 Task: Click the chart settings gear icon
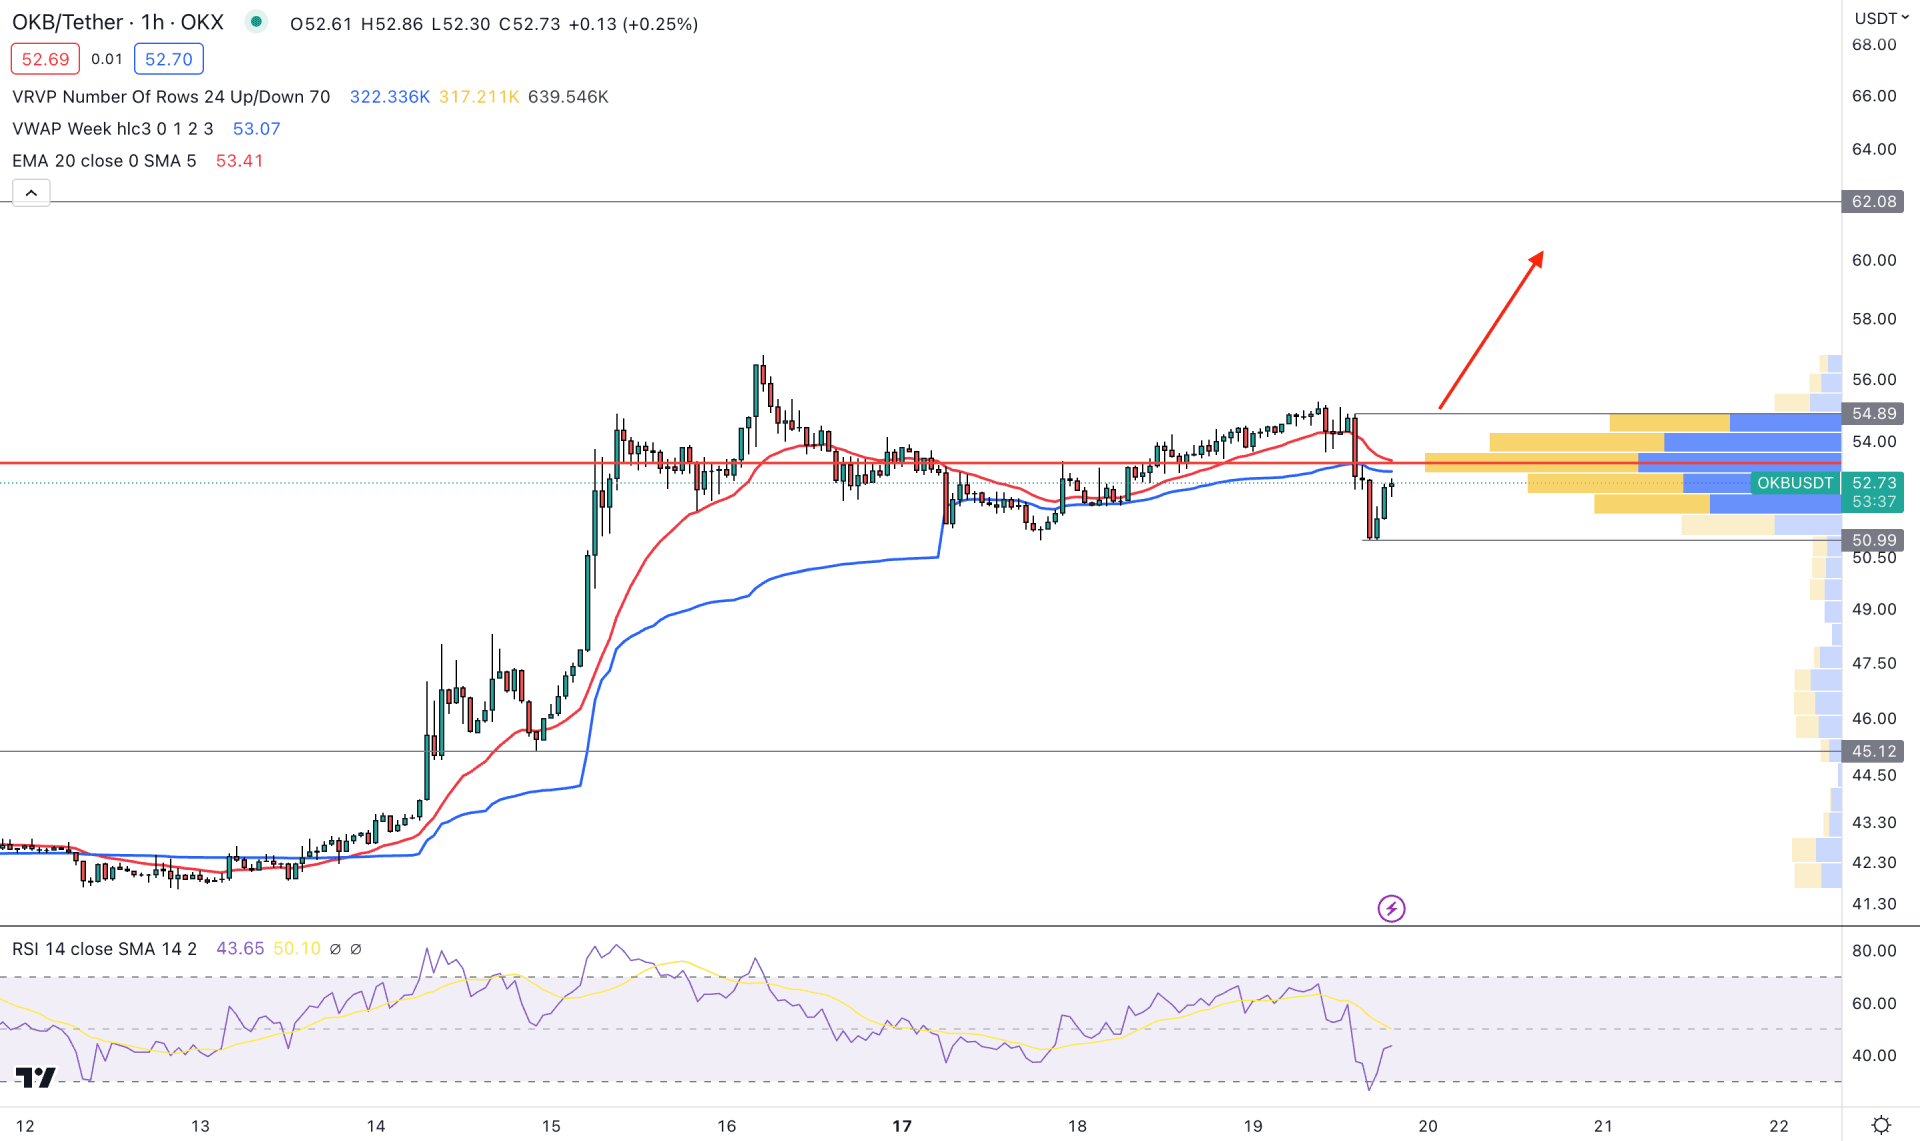pyautogui.click(x=1881, y=1125)
